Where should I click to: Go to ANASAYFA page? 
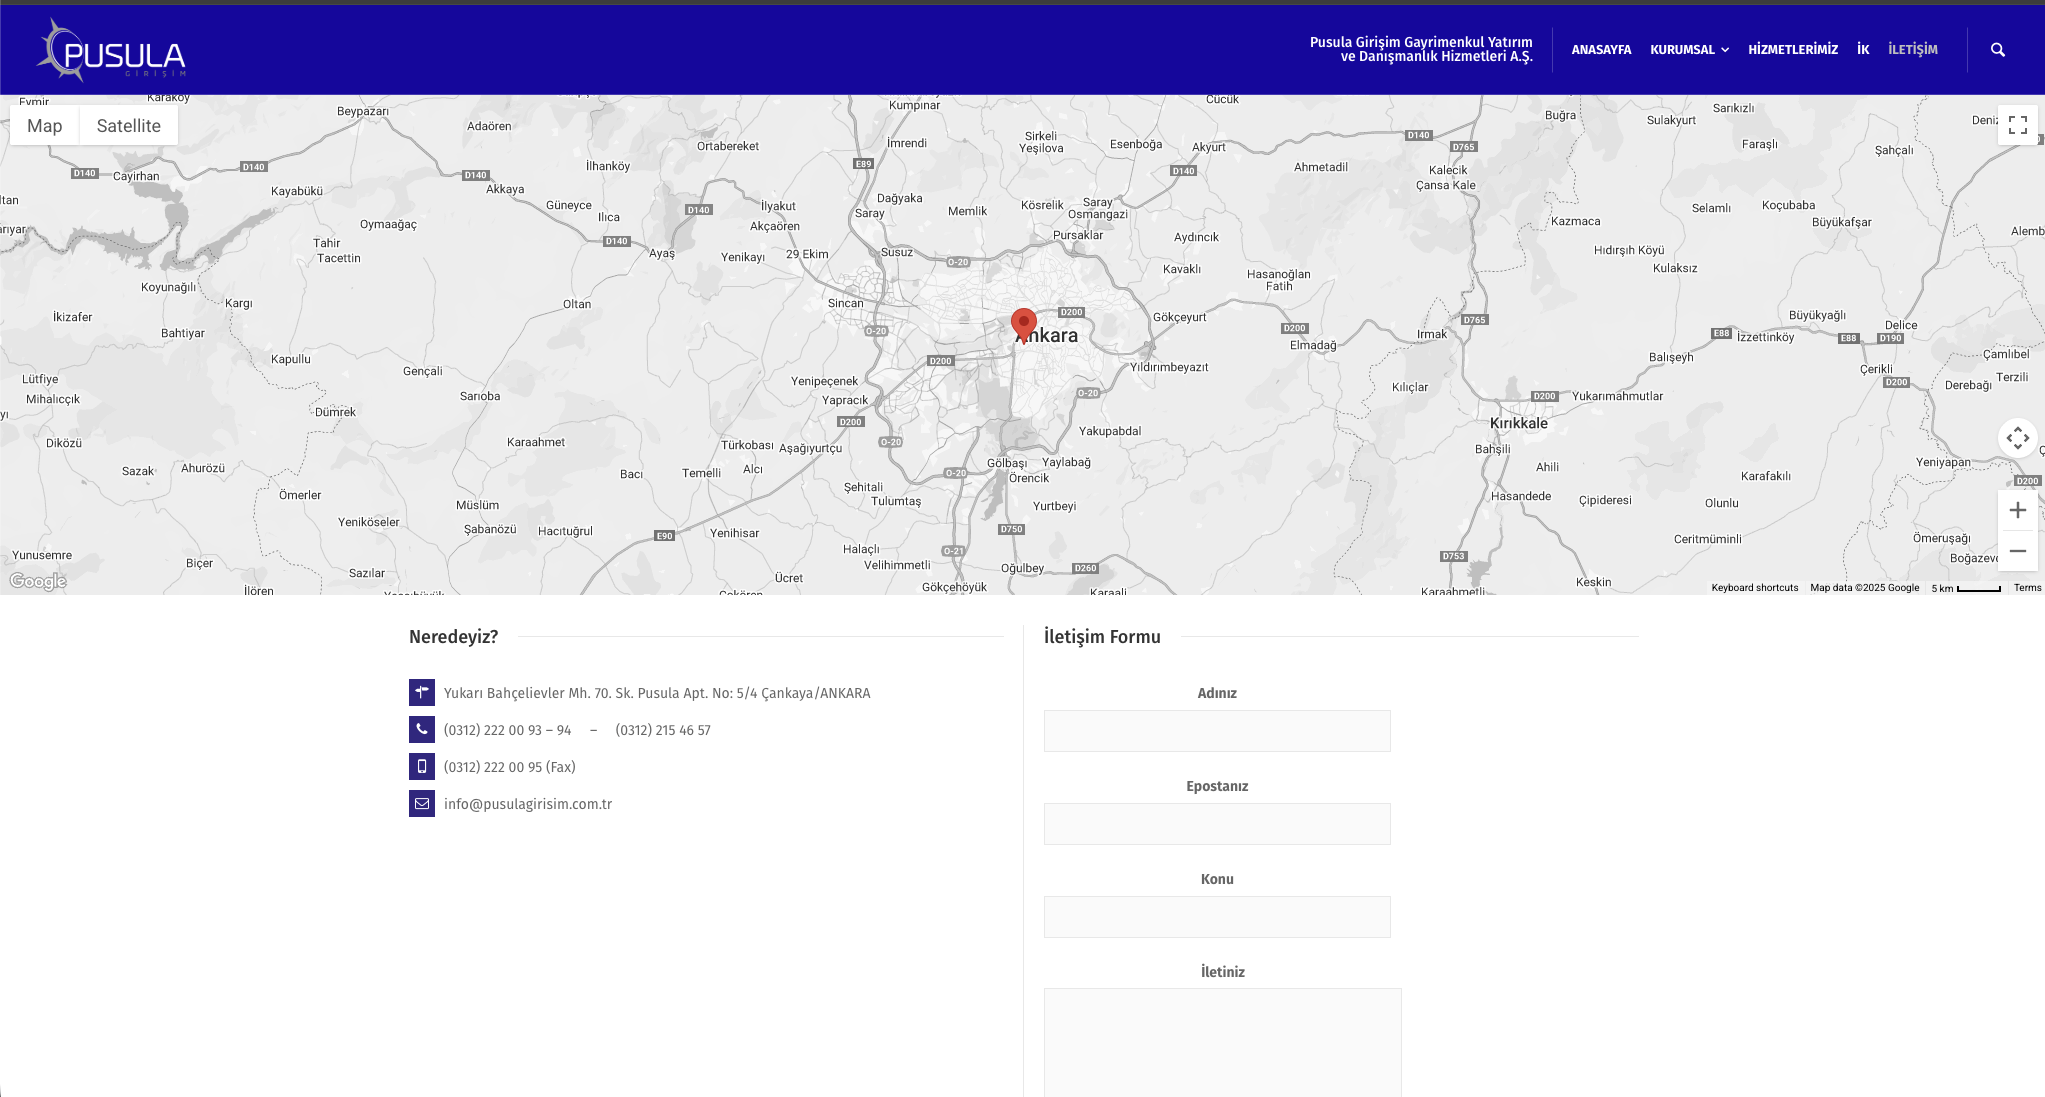click(1600, 50)
